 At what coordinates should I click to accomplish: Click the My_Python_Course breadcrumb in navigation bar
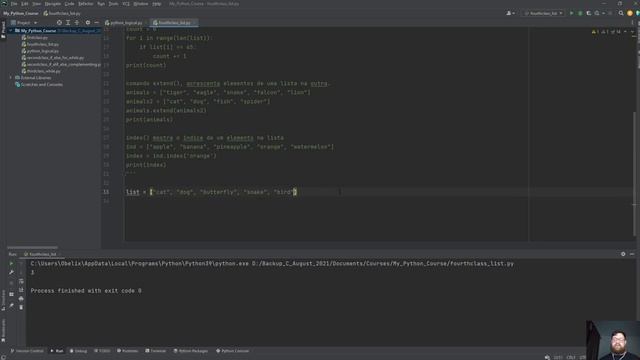click(x=20, y=13)
